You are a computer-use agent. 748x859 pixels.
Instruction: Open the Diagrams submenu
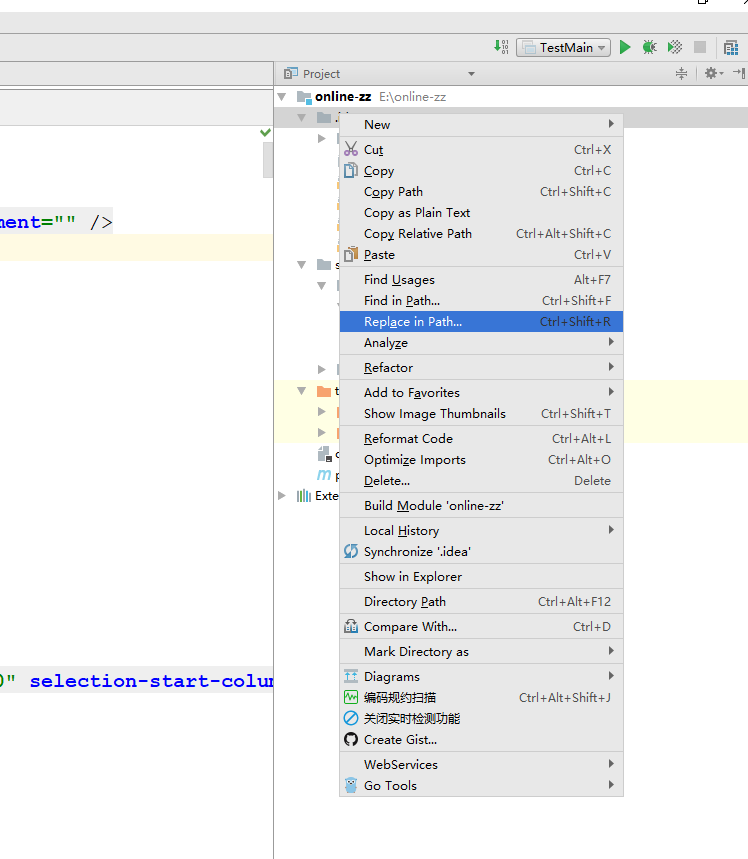pyautogui.click(x=481, y=677)
